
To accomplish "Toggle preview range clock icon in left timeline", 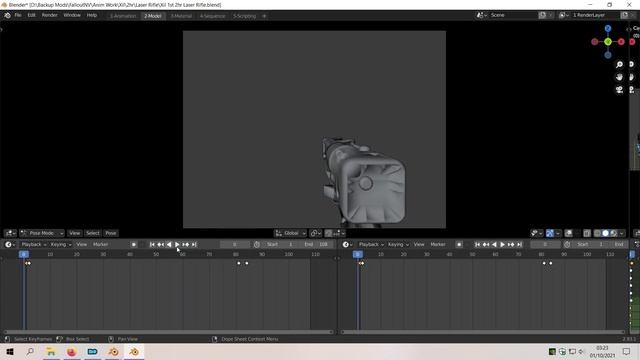I will (x=257, y=244).
